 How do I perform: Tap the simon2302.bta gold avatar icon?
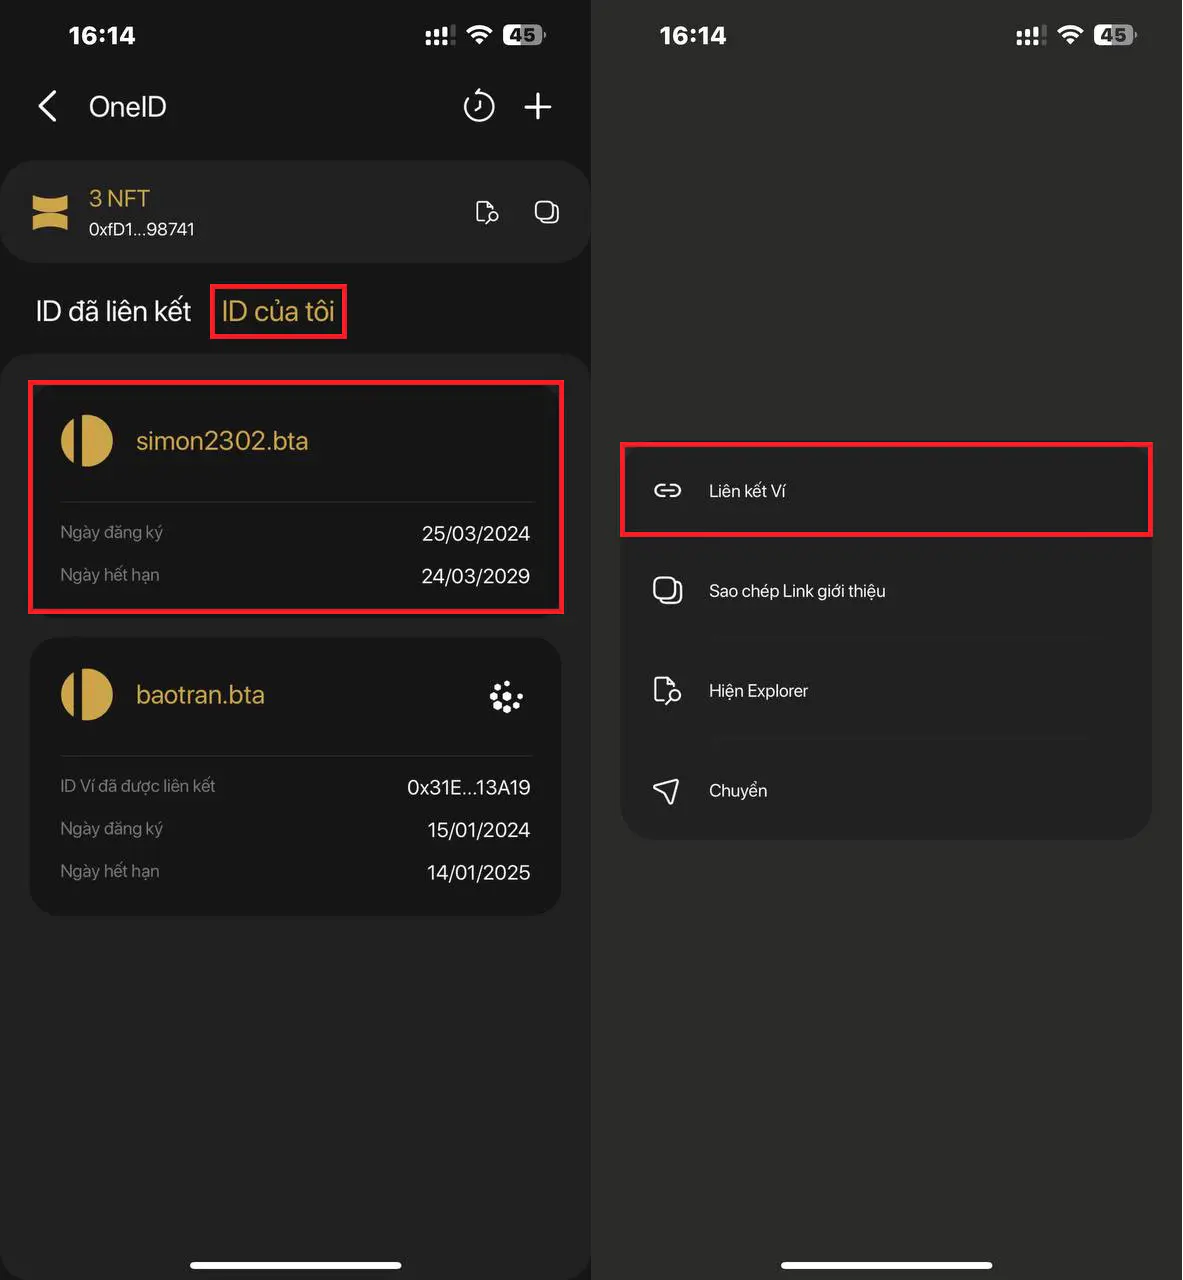click(x=87, y=441)
